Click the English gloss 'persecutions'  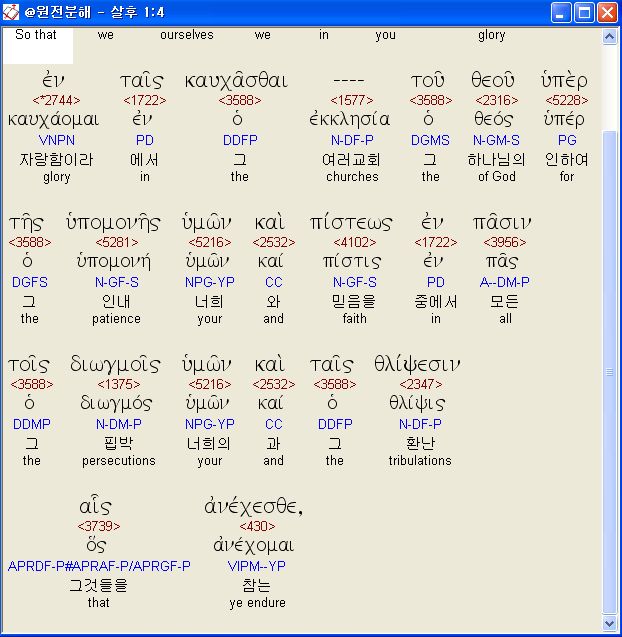[x=119, y=461]
